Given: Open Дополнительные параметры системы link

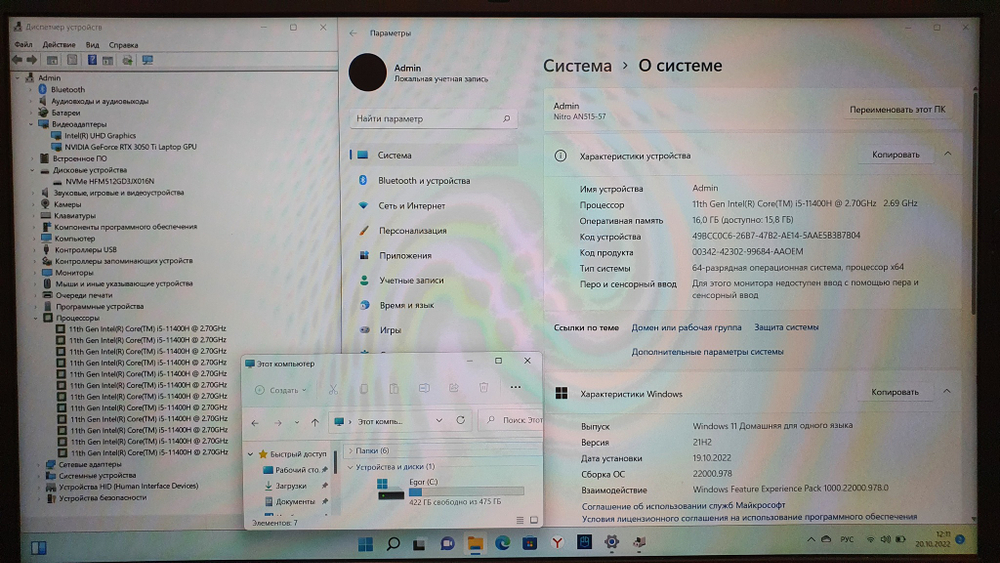Looking at the screenshot, I should pyautogui.click(x=707, y=351).
